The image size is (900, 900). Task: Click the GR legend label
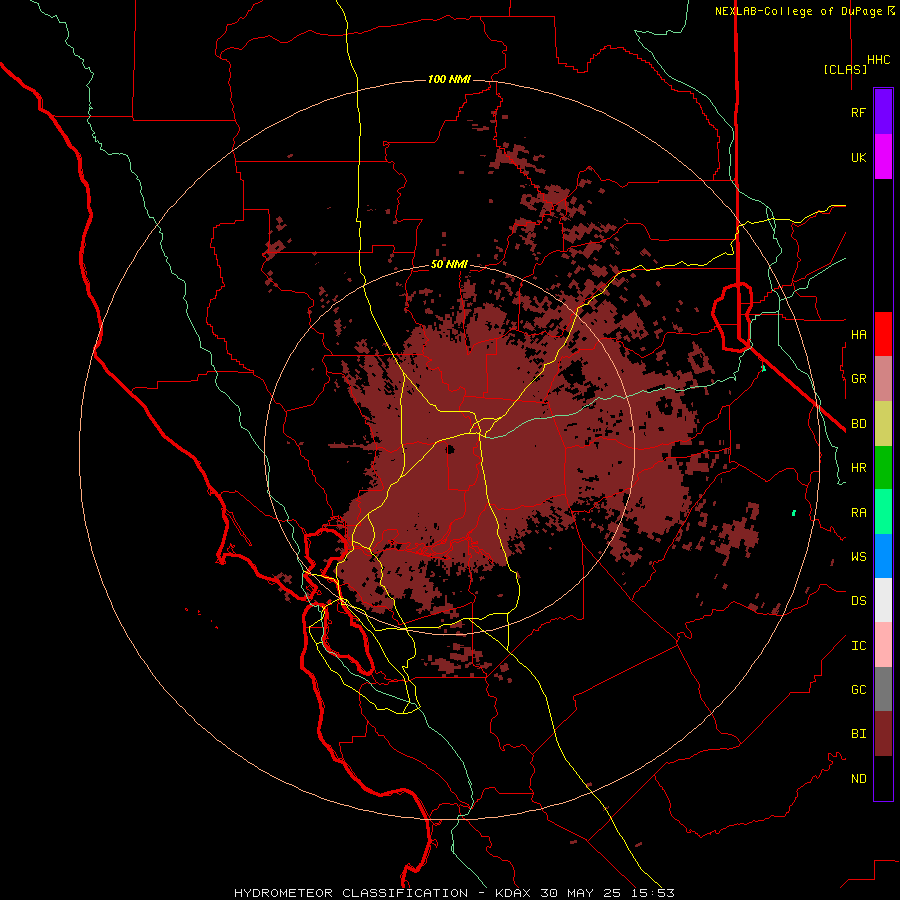858,379
